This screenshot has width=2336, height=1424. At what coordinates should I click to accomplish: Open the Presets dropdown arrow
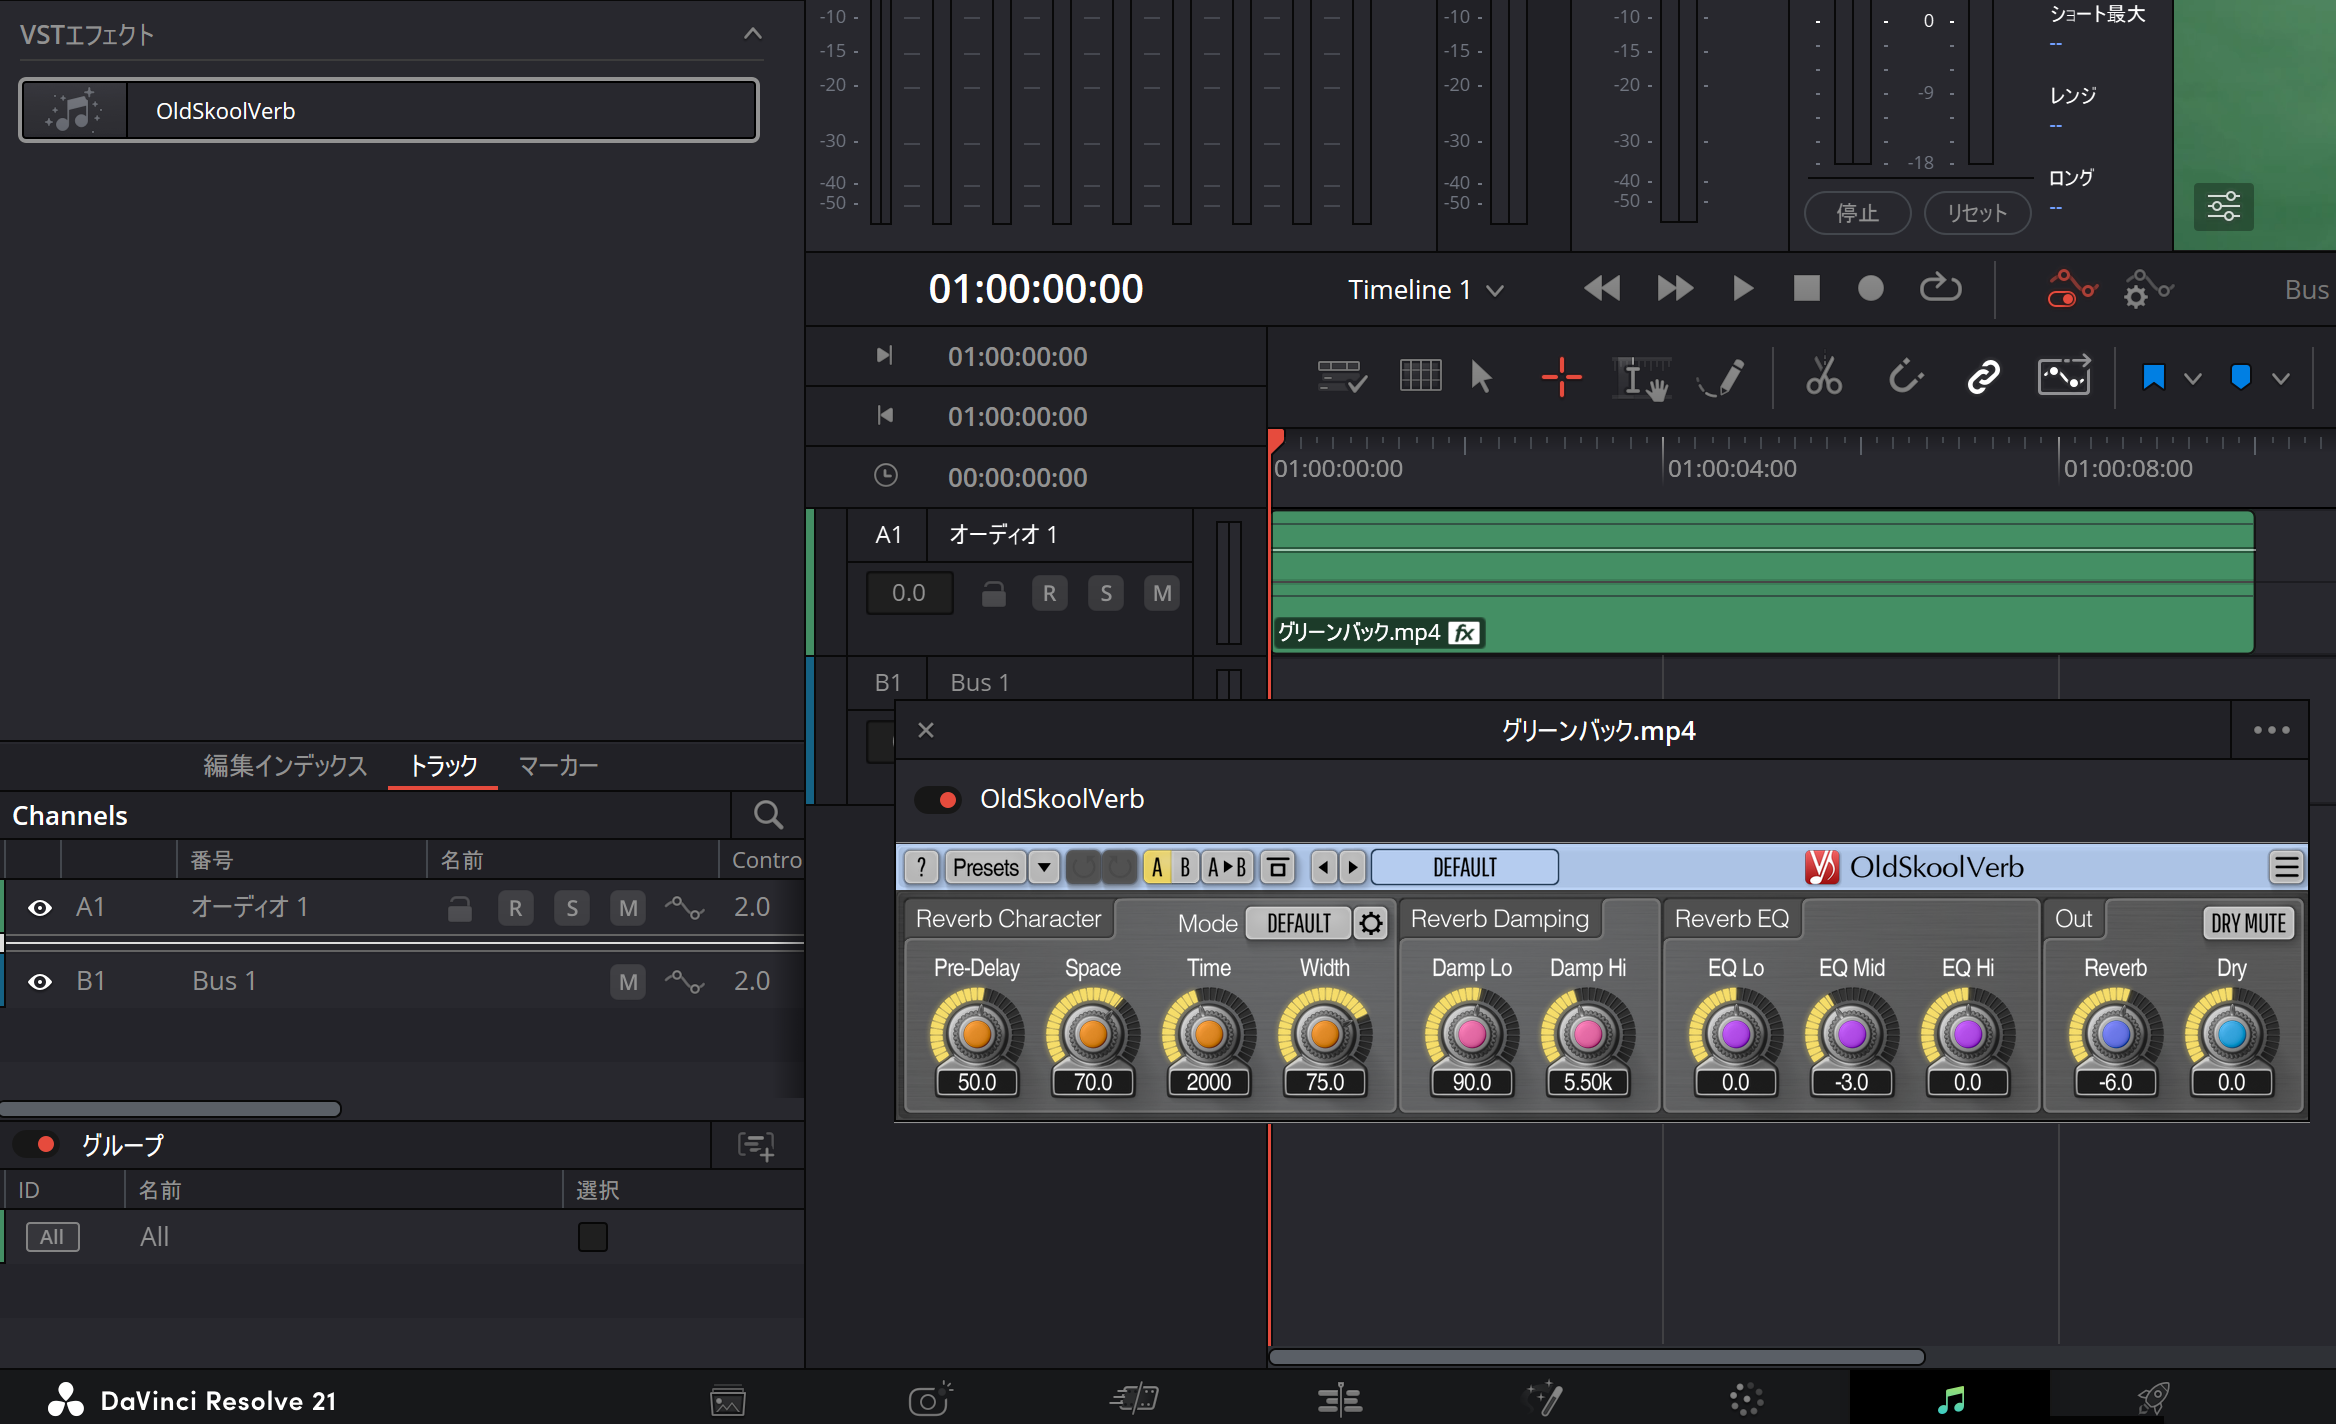click(x=1044, y=867)
